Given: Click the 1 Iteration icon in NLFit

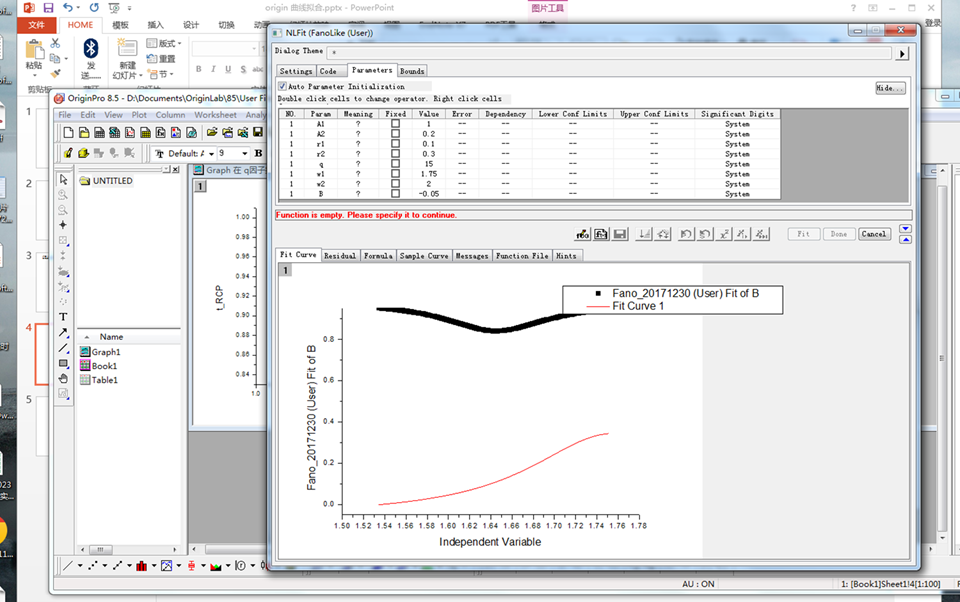Looking at the screenshot, I should [x=742, y=234].
